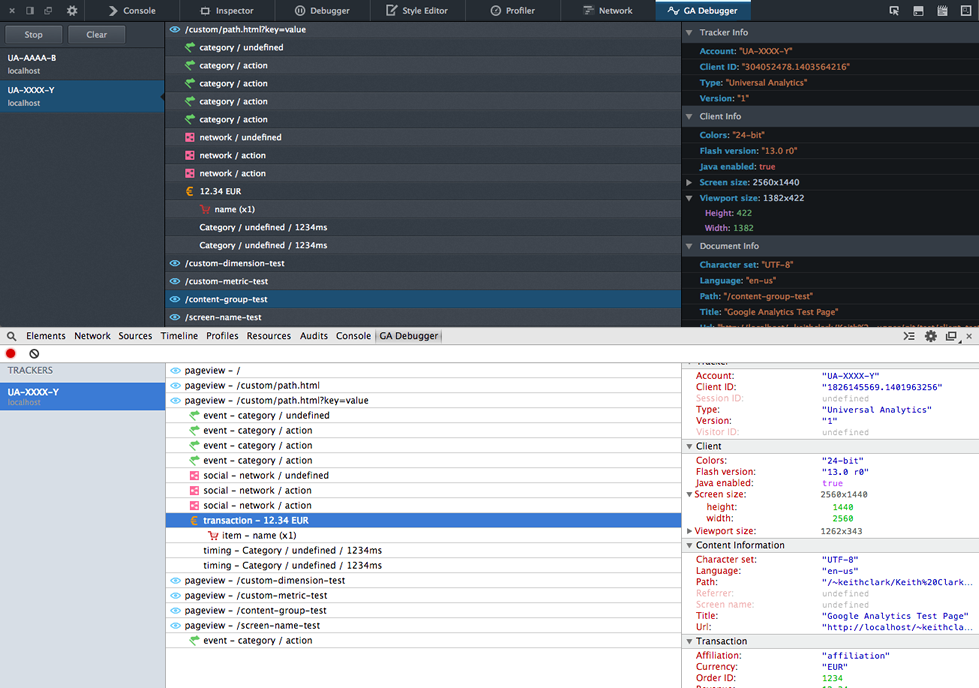
Task: Select tracker UA-XXXX-Y in dark sidebar
Action: [x=82, y=96]
